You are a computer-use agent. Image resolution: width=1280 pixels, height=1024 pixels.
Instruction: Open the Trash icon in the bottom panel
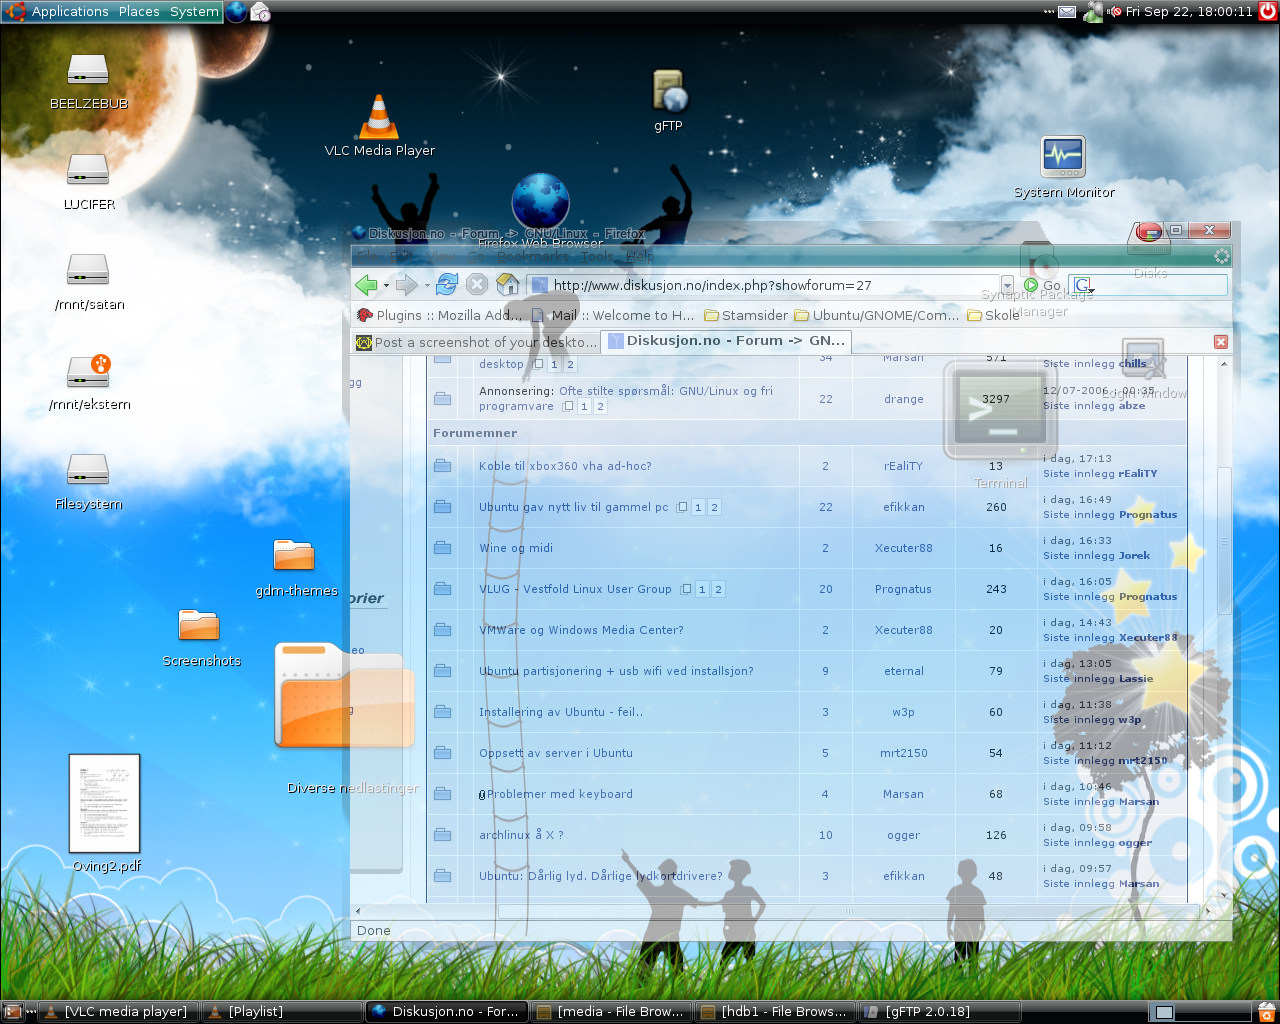[x=1267, y=1011]
